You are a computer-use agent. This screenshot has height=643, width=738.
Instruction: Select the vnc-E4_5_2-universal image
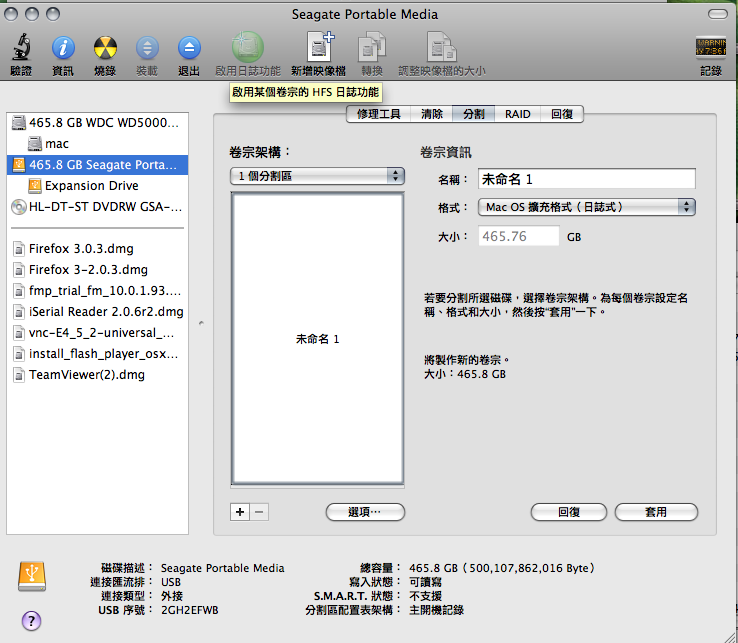97,333
